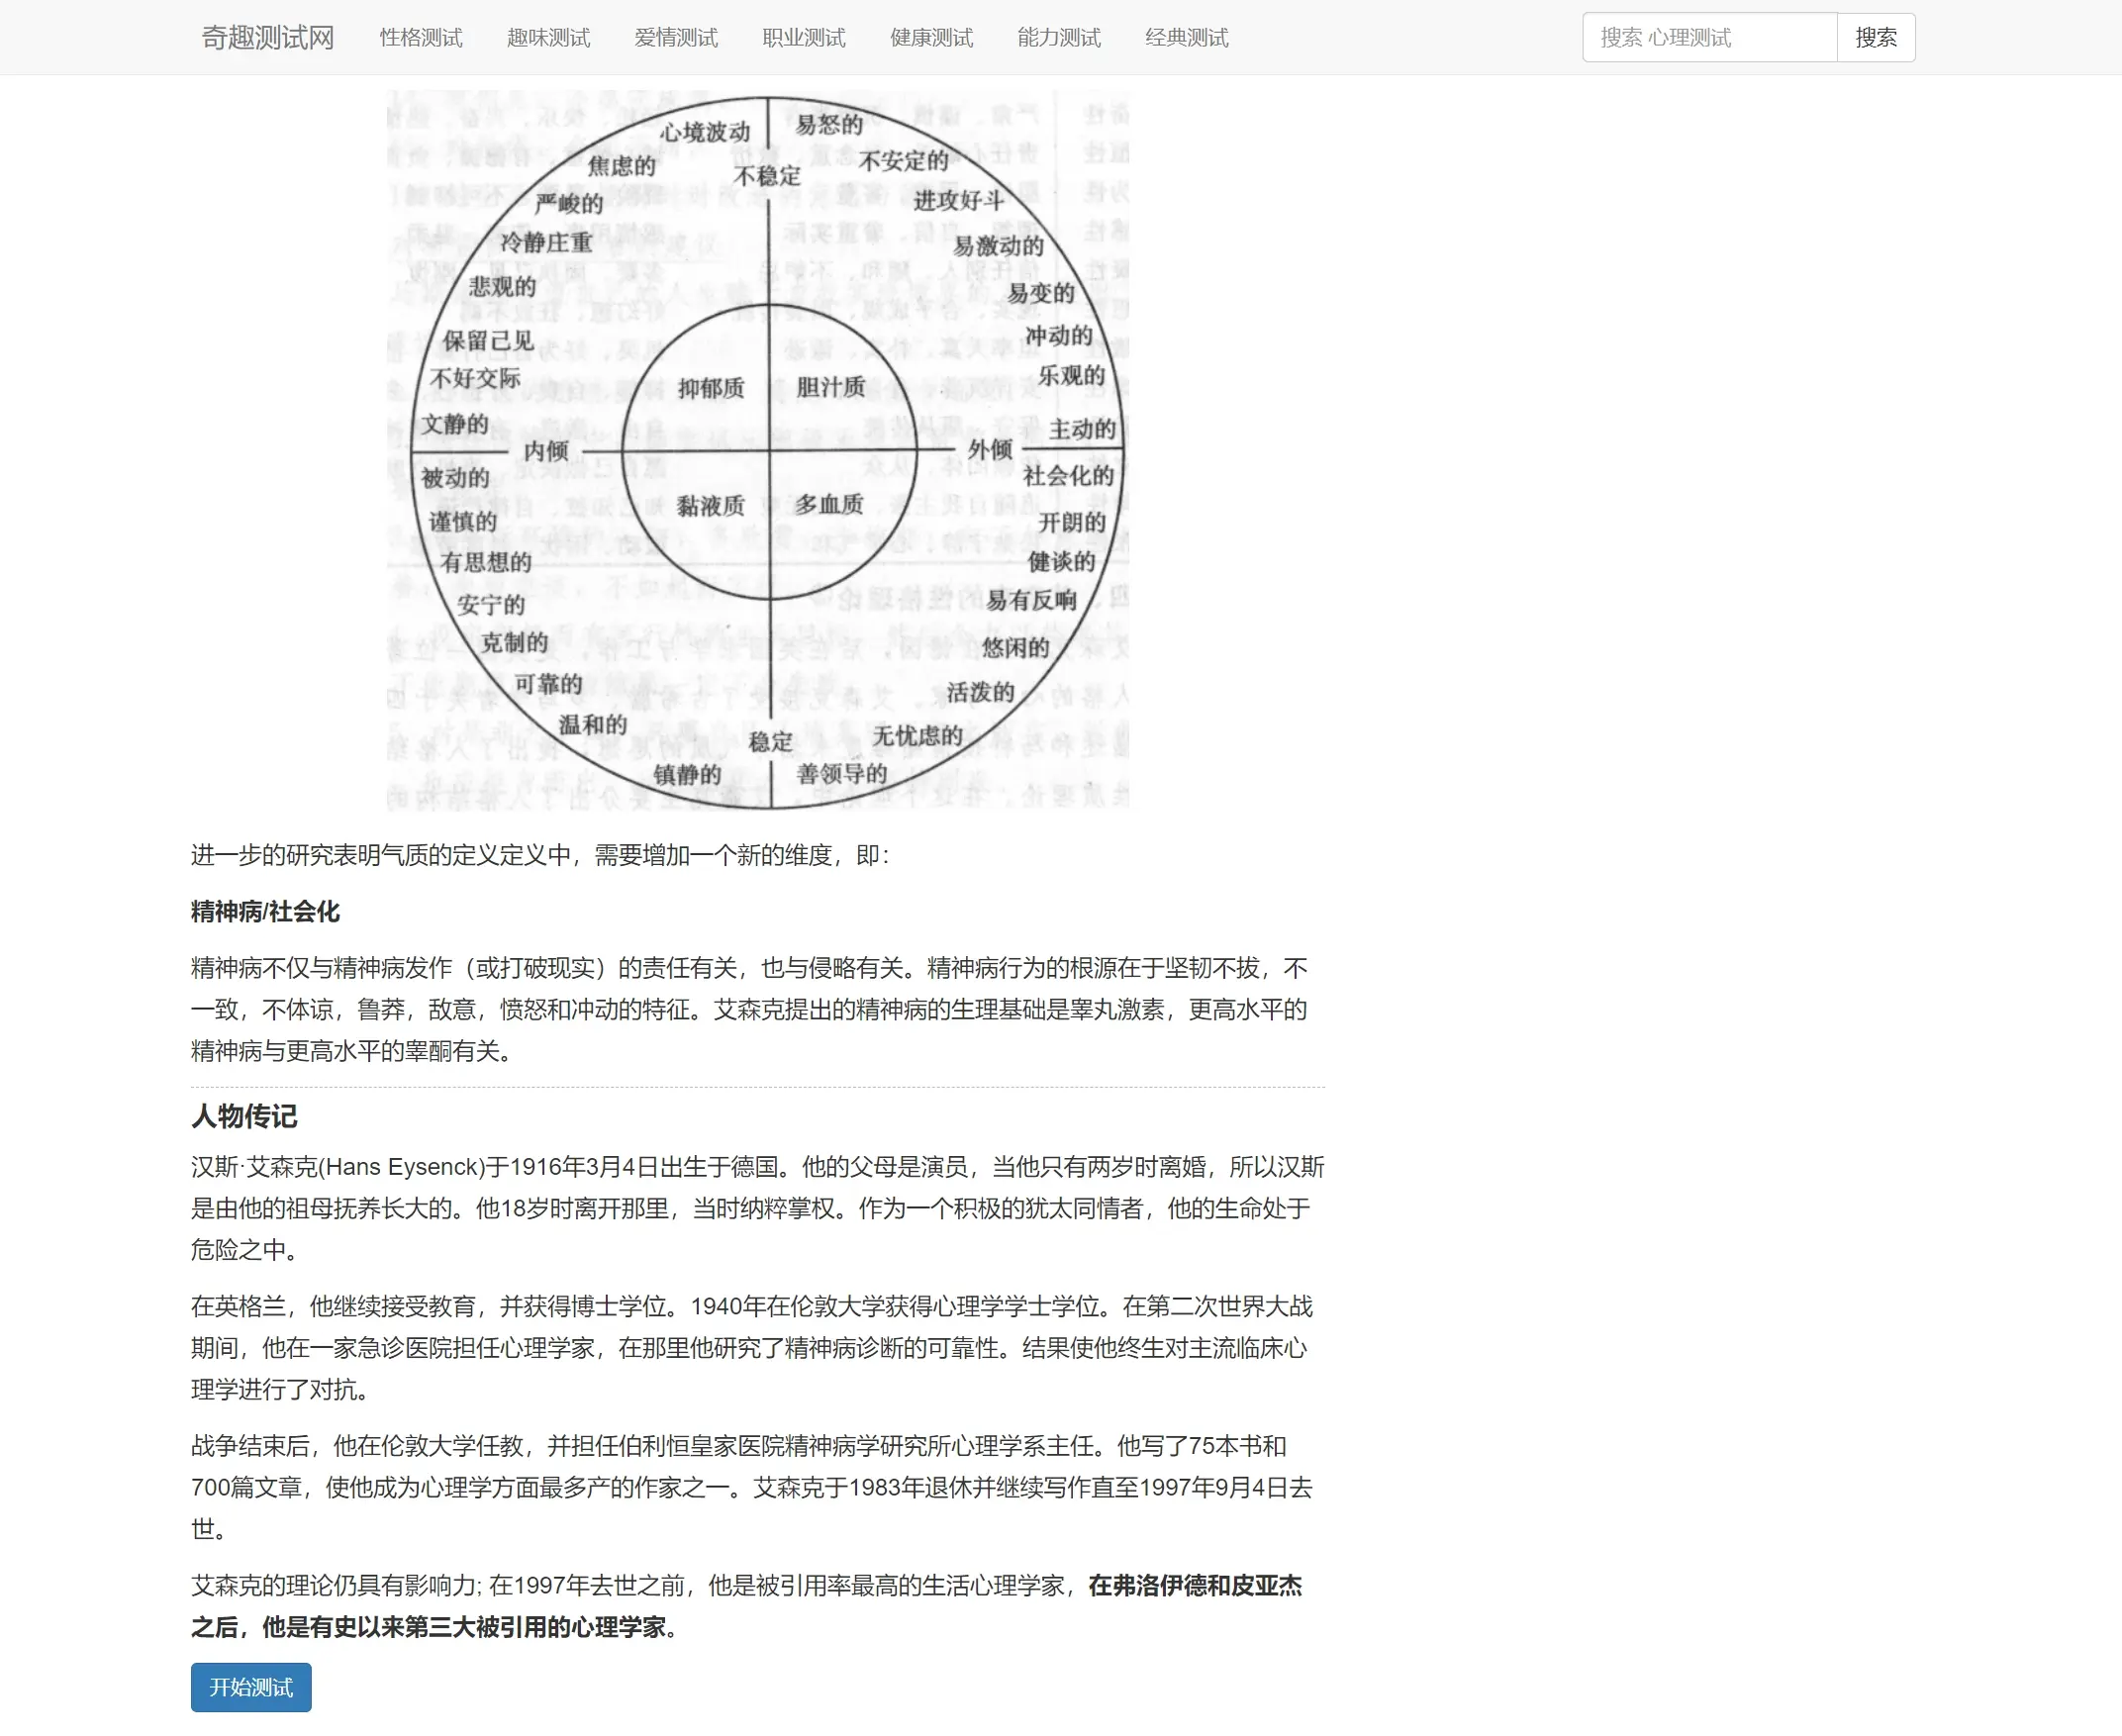2122x1736 pixels.
Task: Open the 经典测试 category
Action: [x=1186, y=38]
